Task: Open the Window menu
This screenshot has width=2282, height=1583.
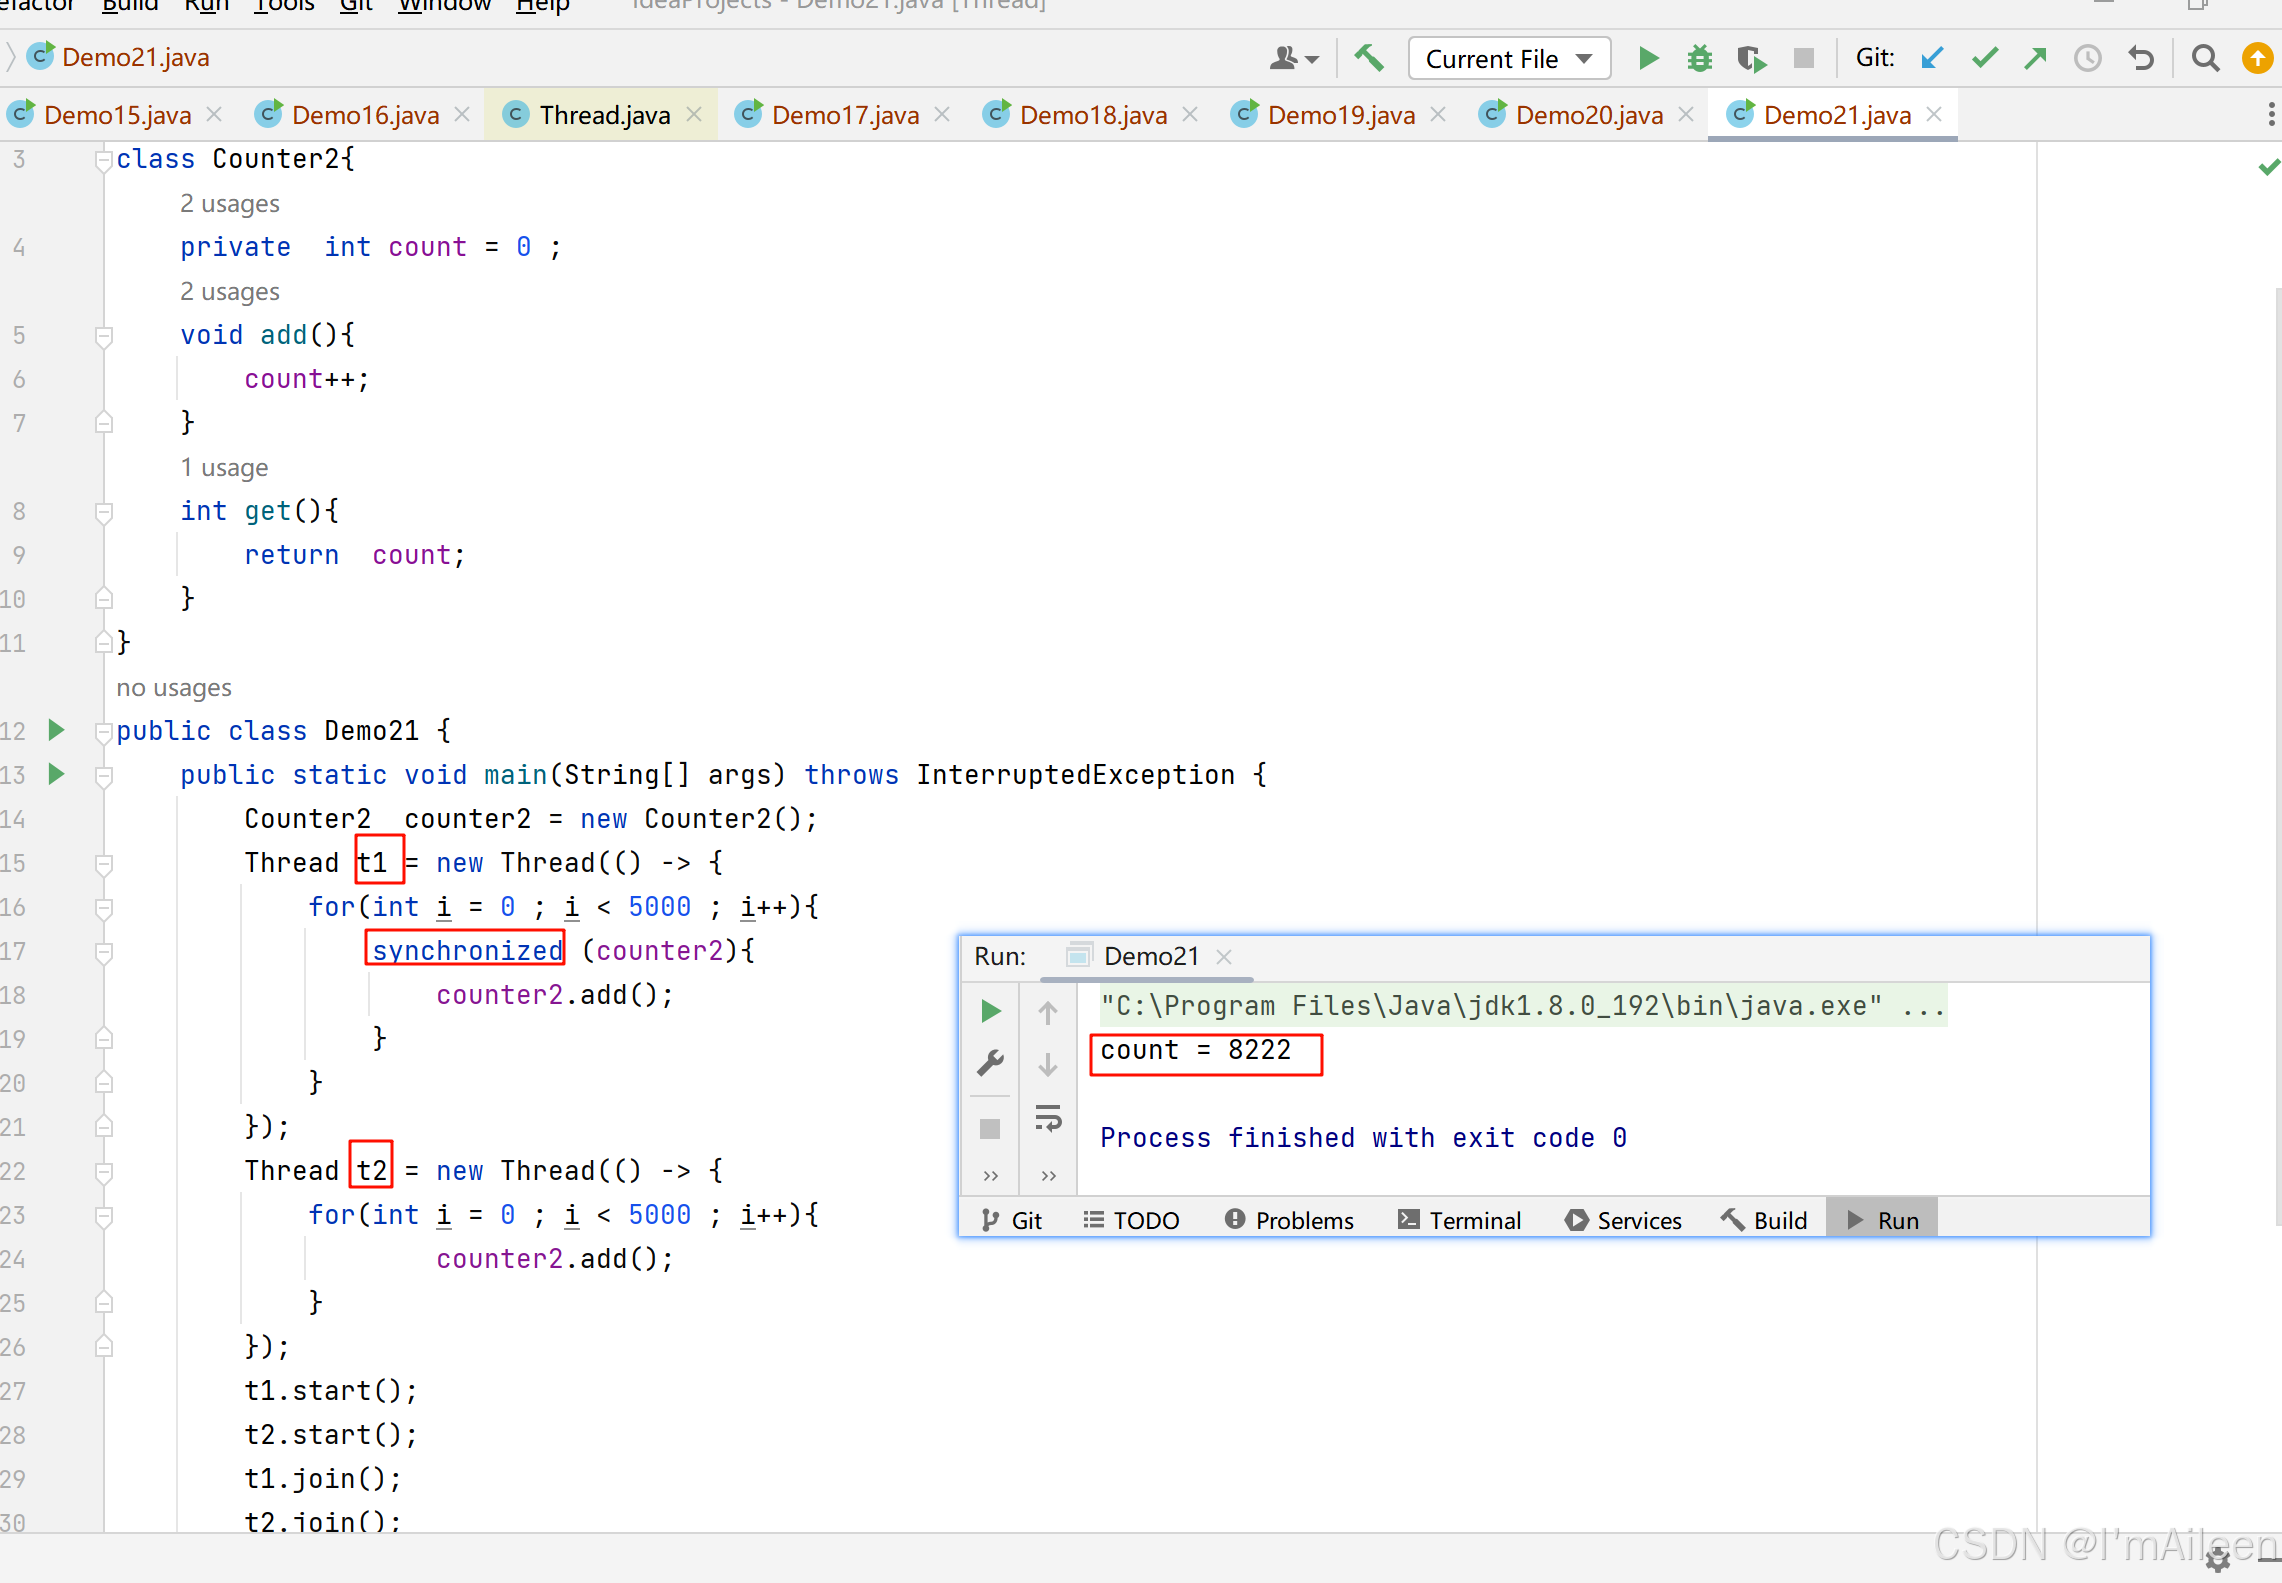Action: pyautogui.click(x=444, y=6)
